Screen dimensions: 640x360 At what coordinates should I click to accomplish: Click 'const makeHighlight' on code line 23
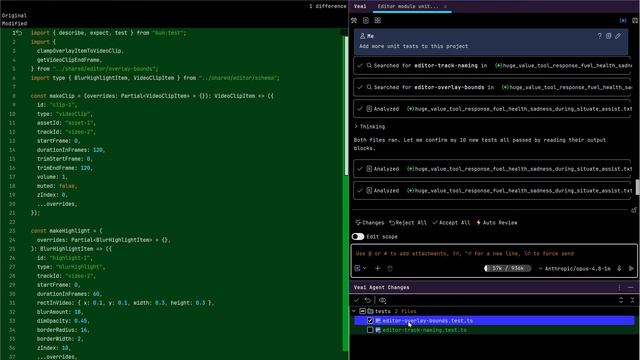(x=64, y=231)
